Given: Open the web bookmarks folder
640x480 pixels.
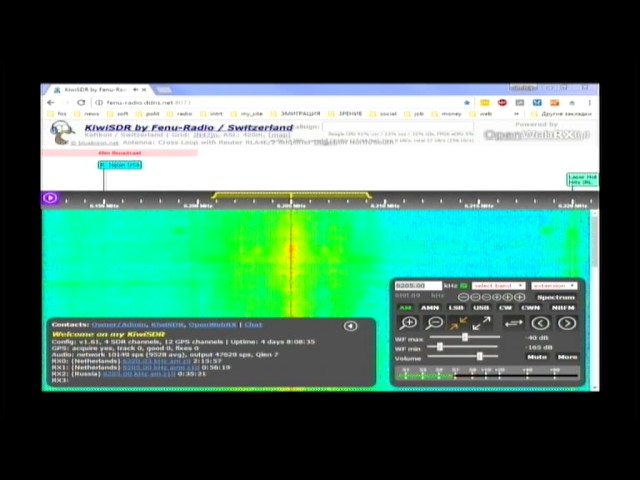Looking at the screenshot, I should click(x=482, y=114).
